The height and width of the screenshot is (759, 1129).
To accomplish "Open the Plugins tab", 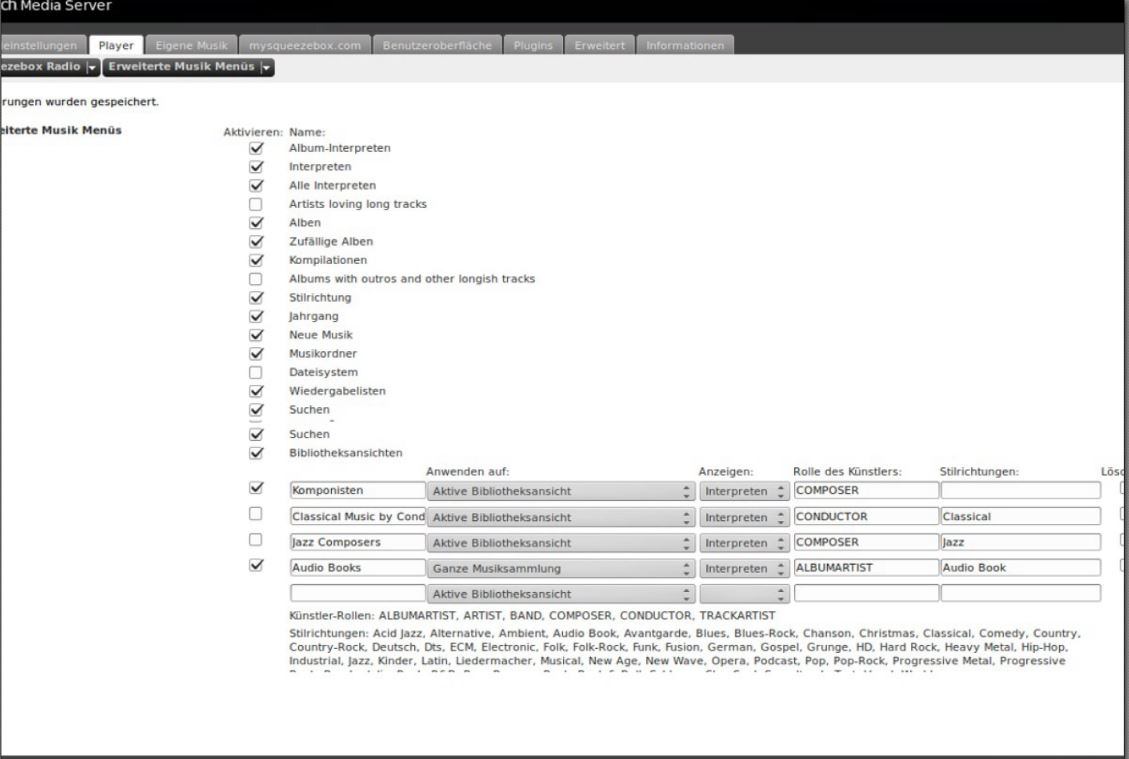I will coord(530,46).
